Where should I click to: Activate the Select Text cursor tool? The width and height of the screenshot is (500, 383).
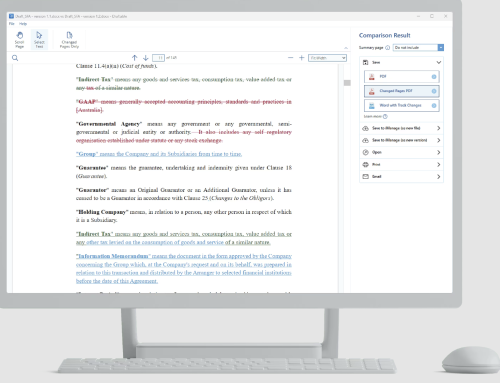tap(39, 40)
